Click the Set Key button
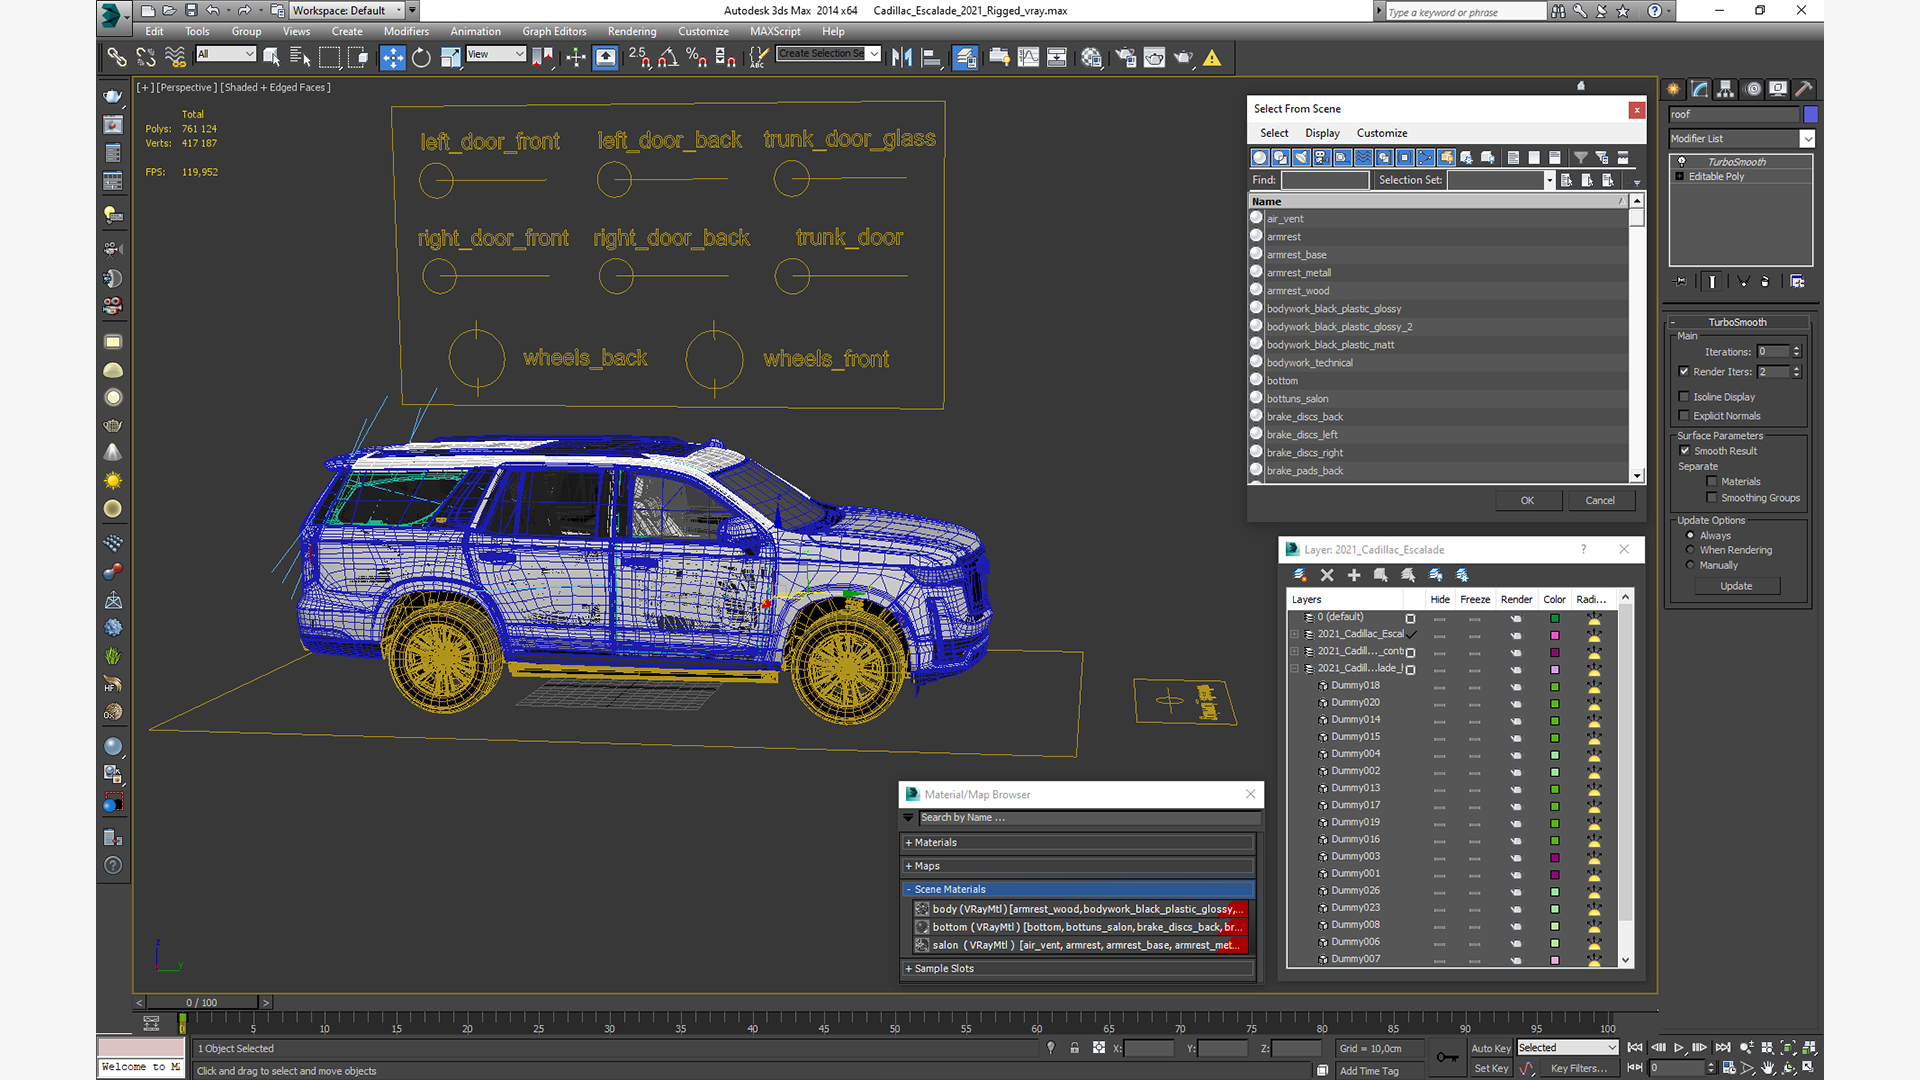This screenshot has width=1920, height=1080. click(1491, 1069)
